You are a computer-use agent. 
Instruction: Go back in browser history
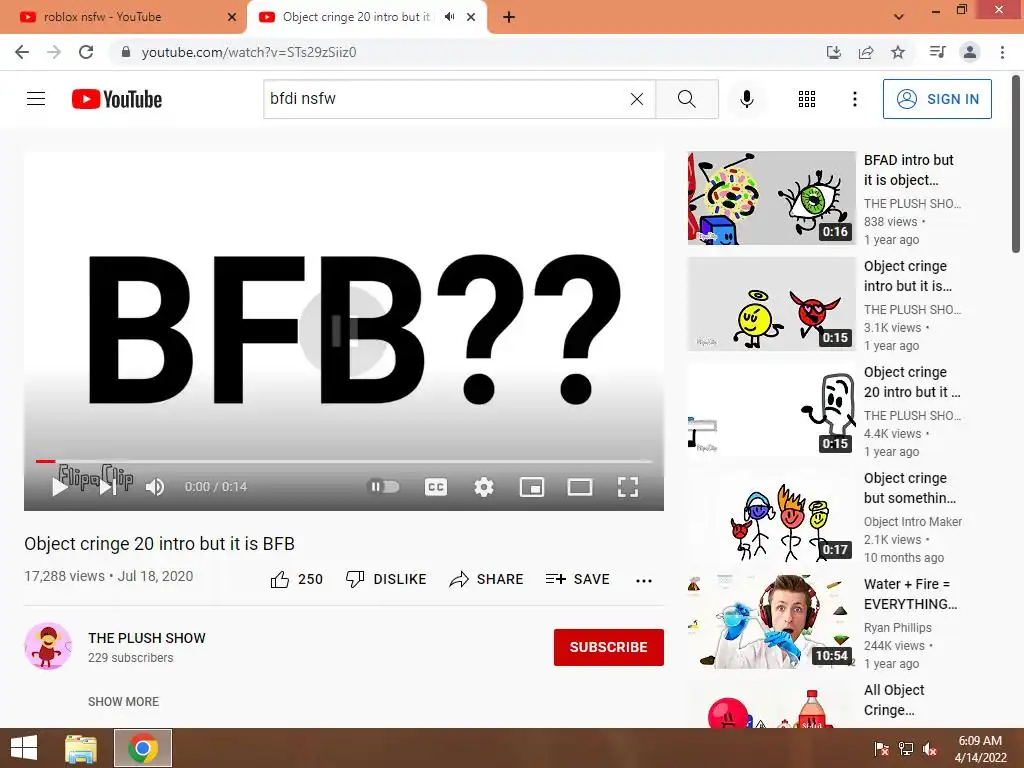[x=22, y=52]
